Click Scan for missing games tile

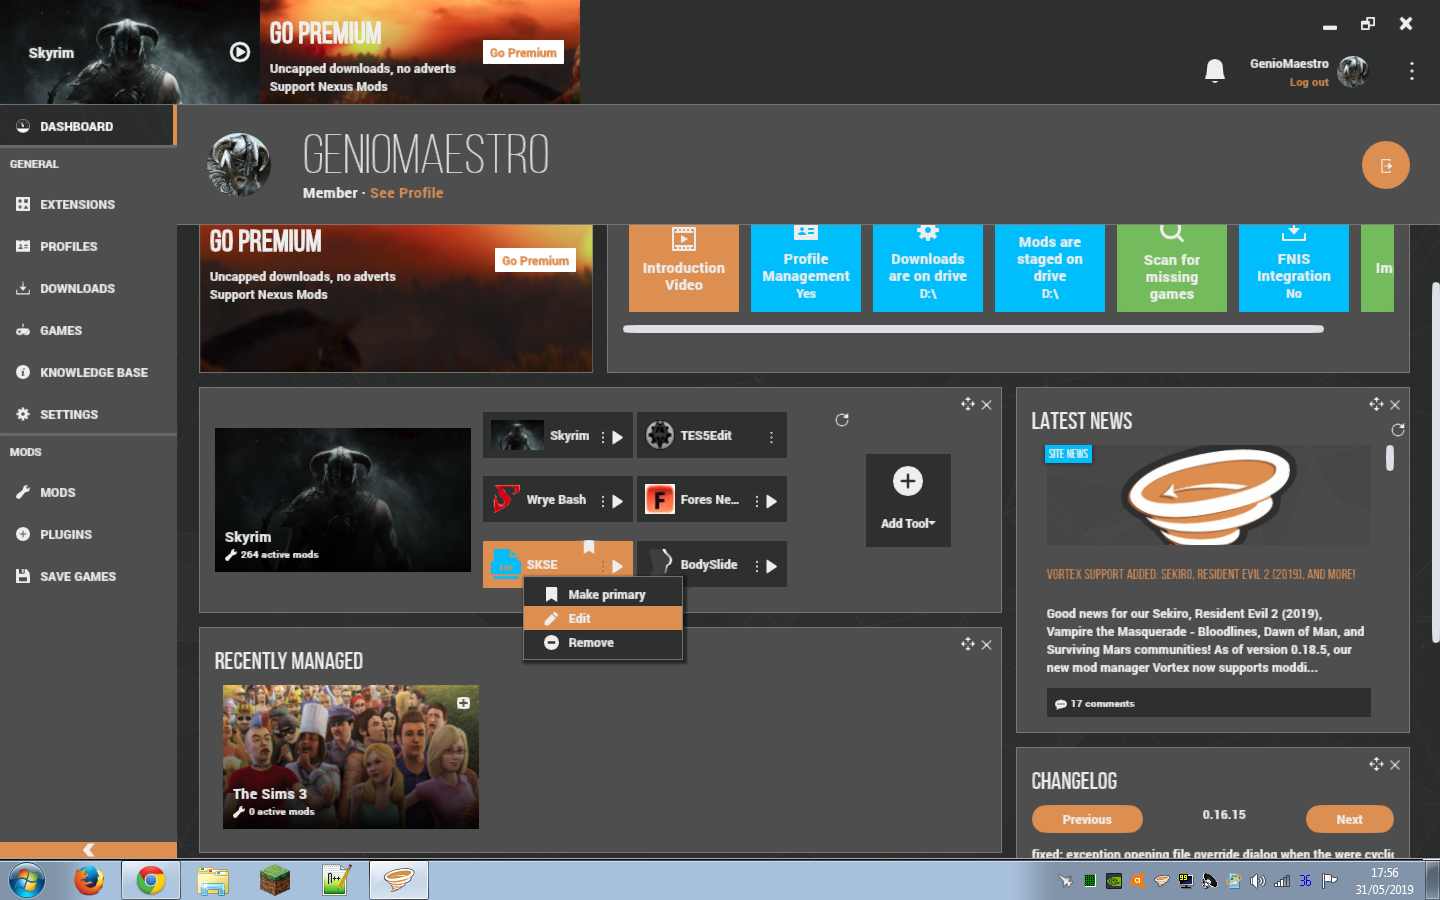point(1172,268)
